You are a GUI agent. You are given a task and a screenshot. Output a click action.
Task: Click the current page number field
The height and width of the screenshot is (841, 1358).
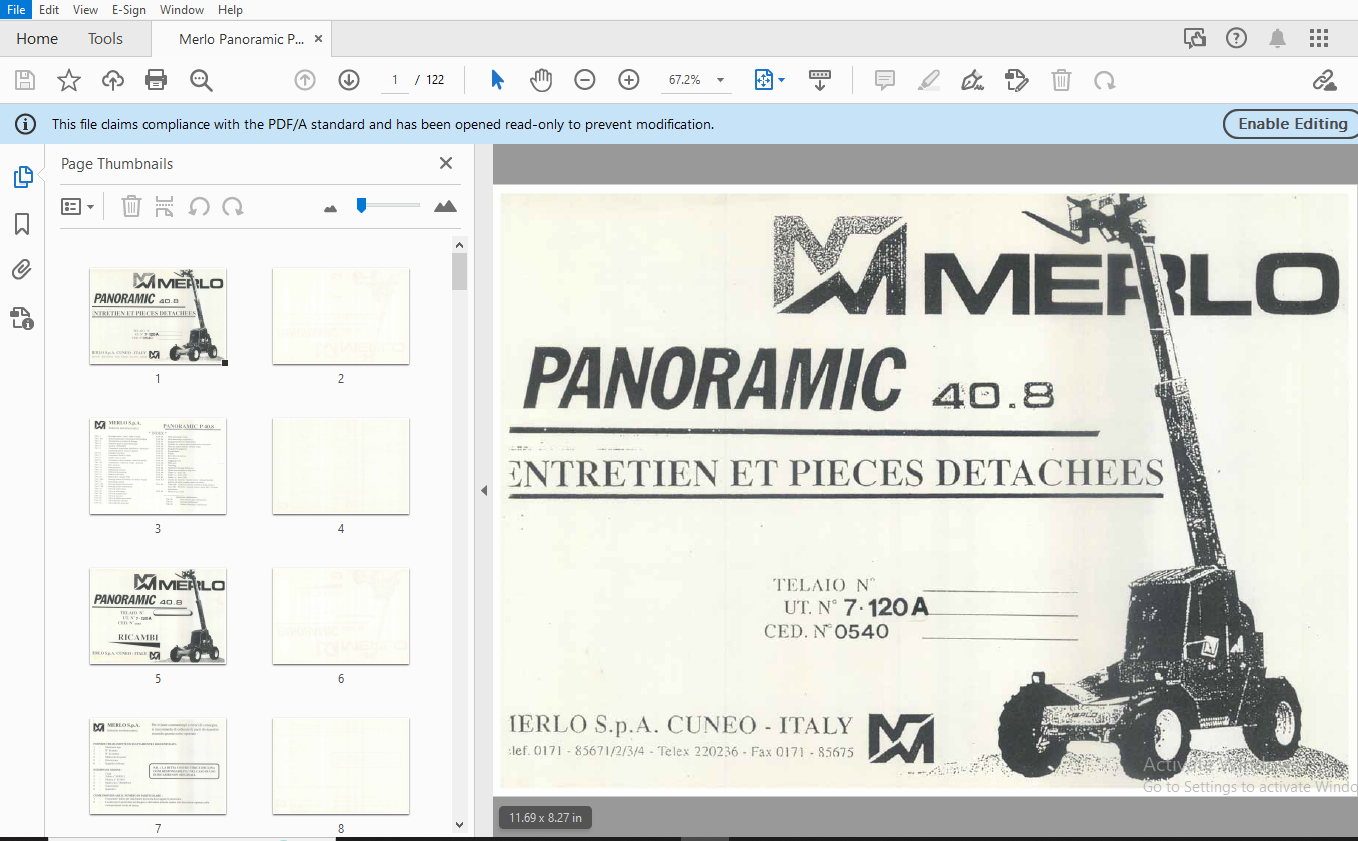point(395,80)
